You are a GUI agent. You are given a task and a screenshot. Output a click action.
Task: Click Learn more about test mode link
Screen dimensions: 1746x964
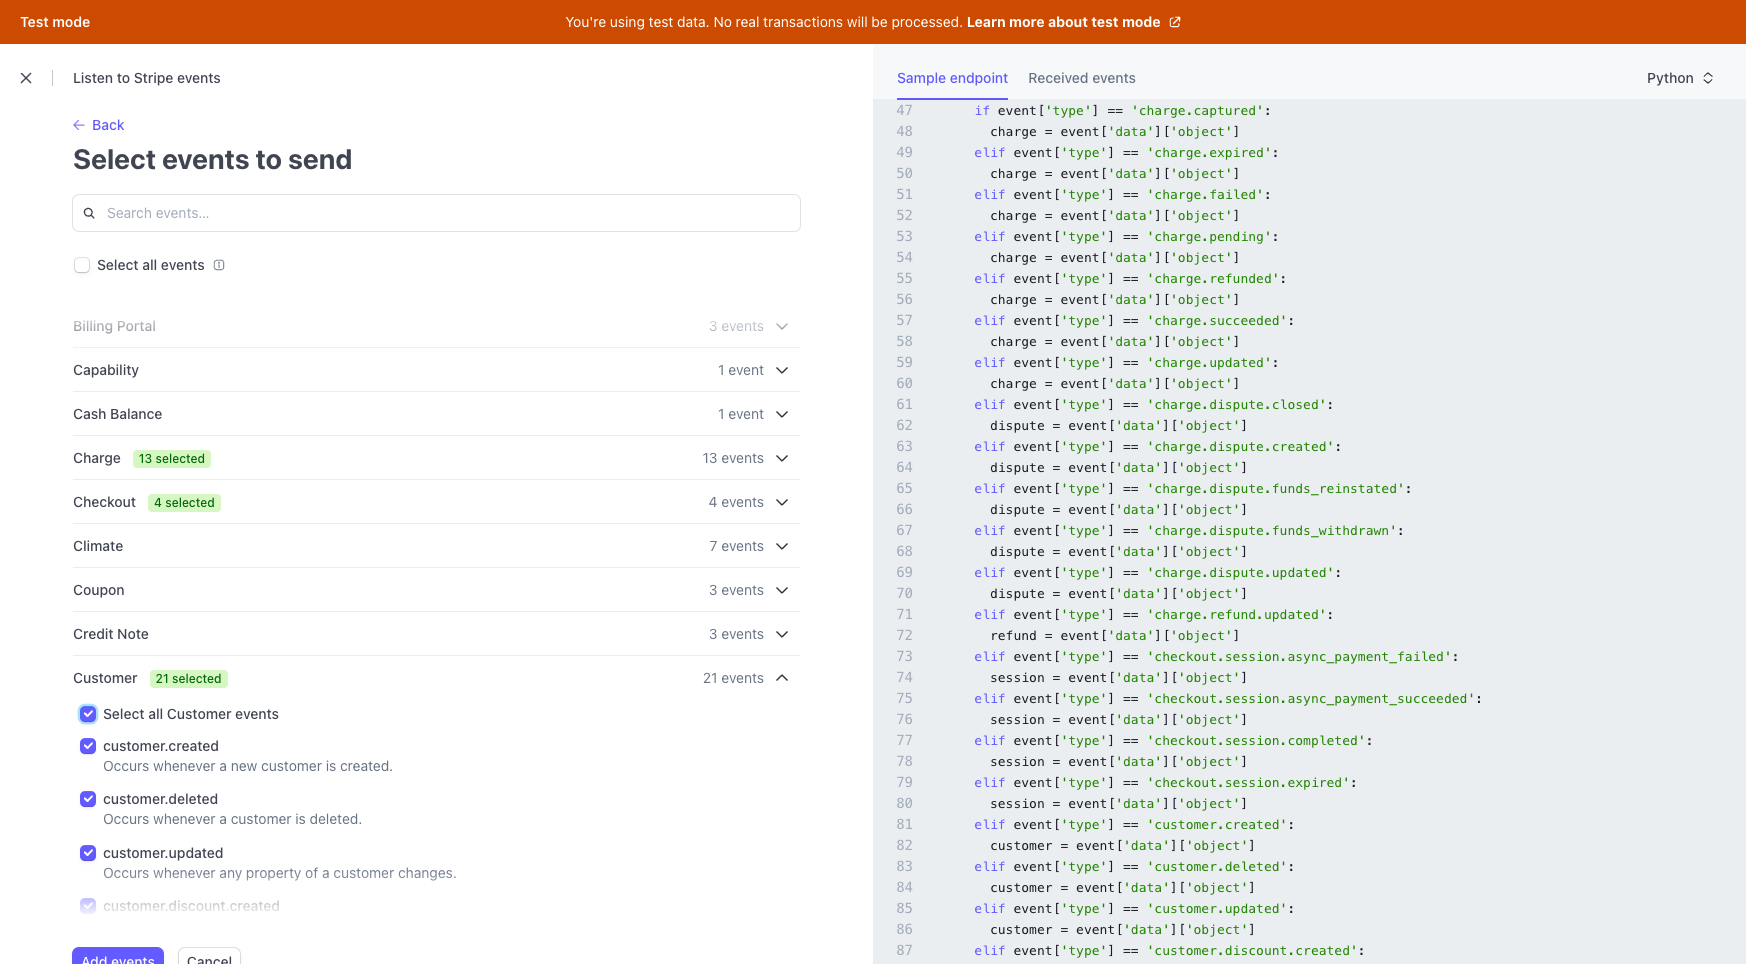(x=1063, y=22)
